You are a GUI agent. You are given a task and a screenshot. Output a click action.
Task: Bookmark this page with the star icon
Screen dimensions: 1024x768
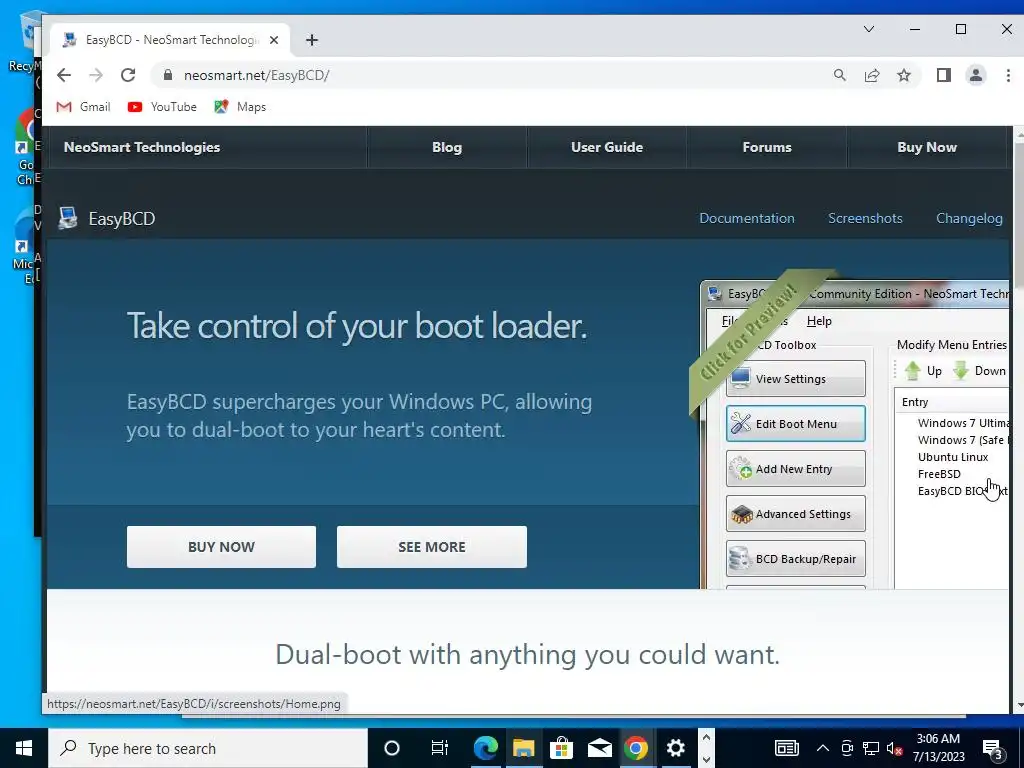[904, 75]
